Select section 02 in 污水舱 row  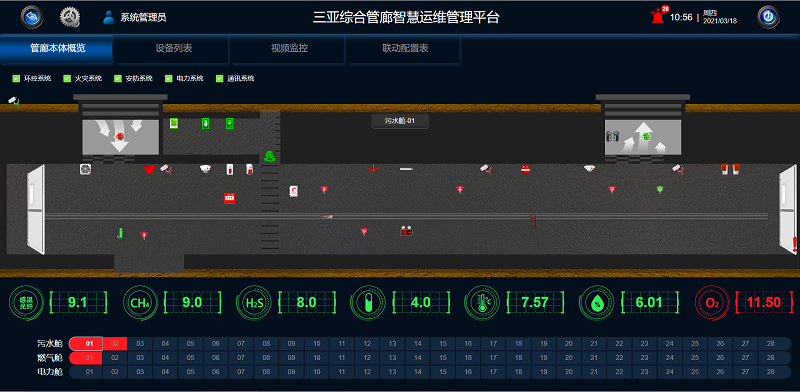115,344
